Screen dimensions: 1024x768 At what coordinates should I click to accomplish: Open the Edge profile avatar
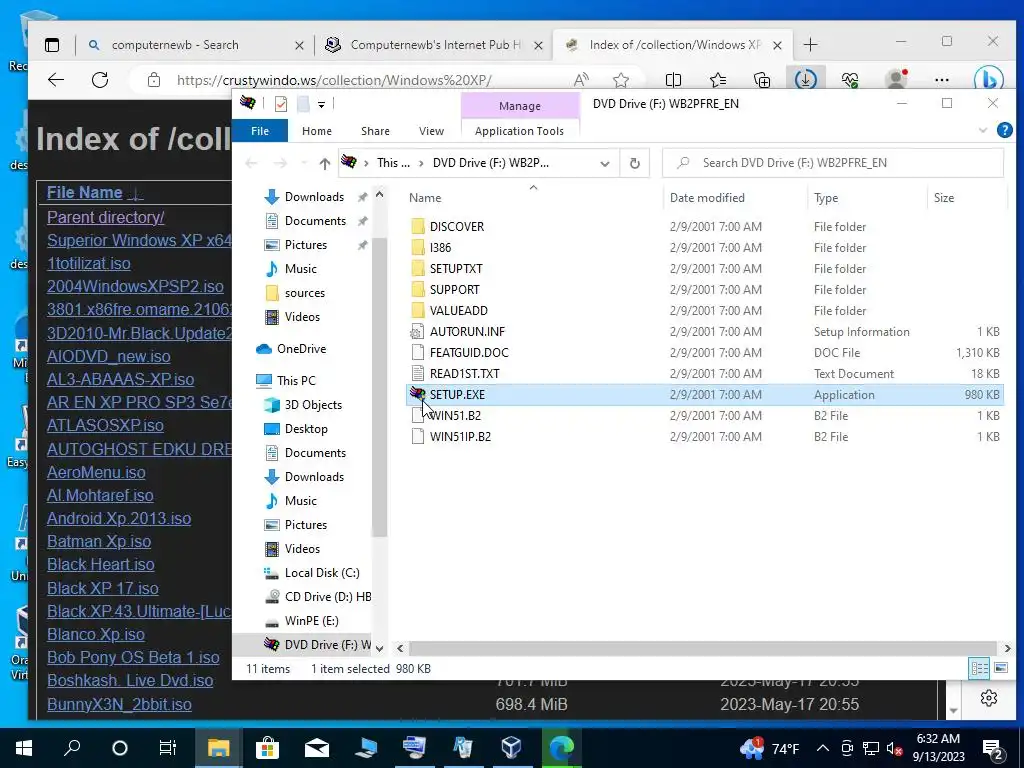pos(897,79)
